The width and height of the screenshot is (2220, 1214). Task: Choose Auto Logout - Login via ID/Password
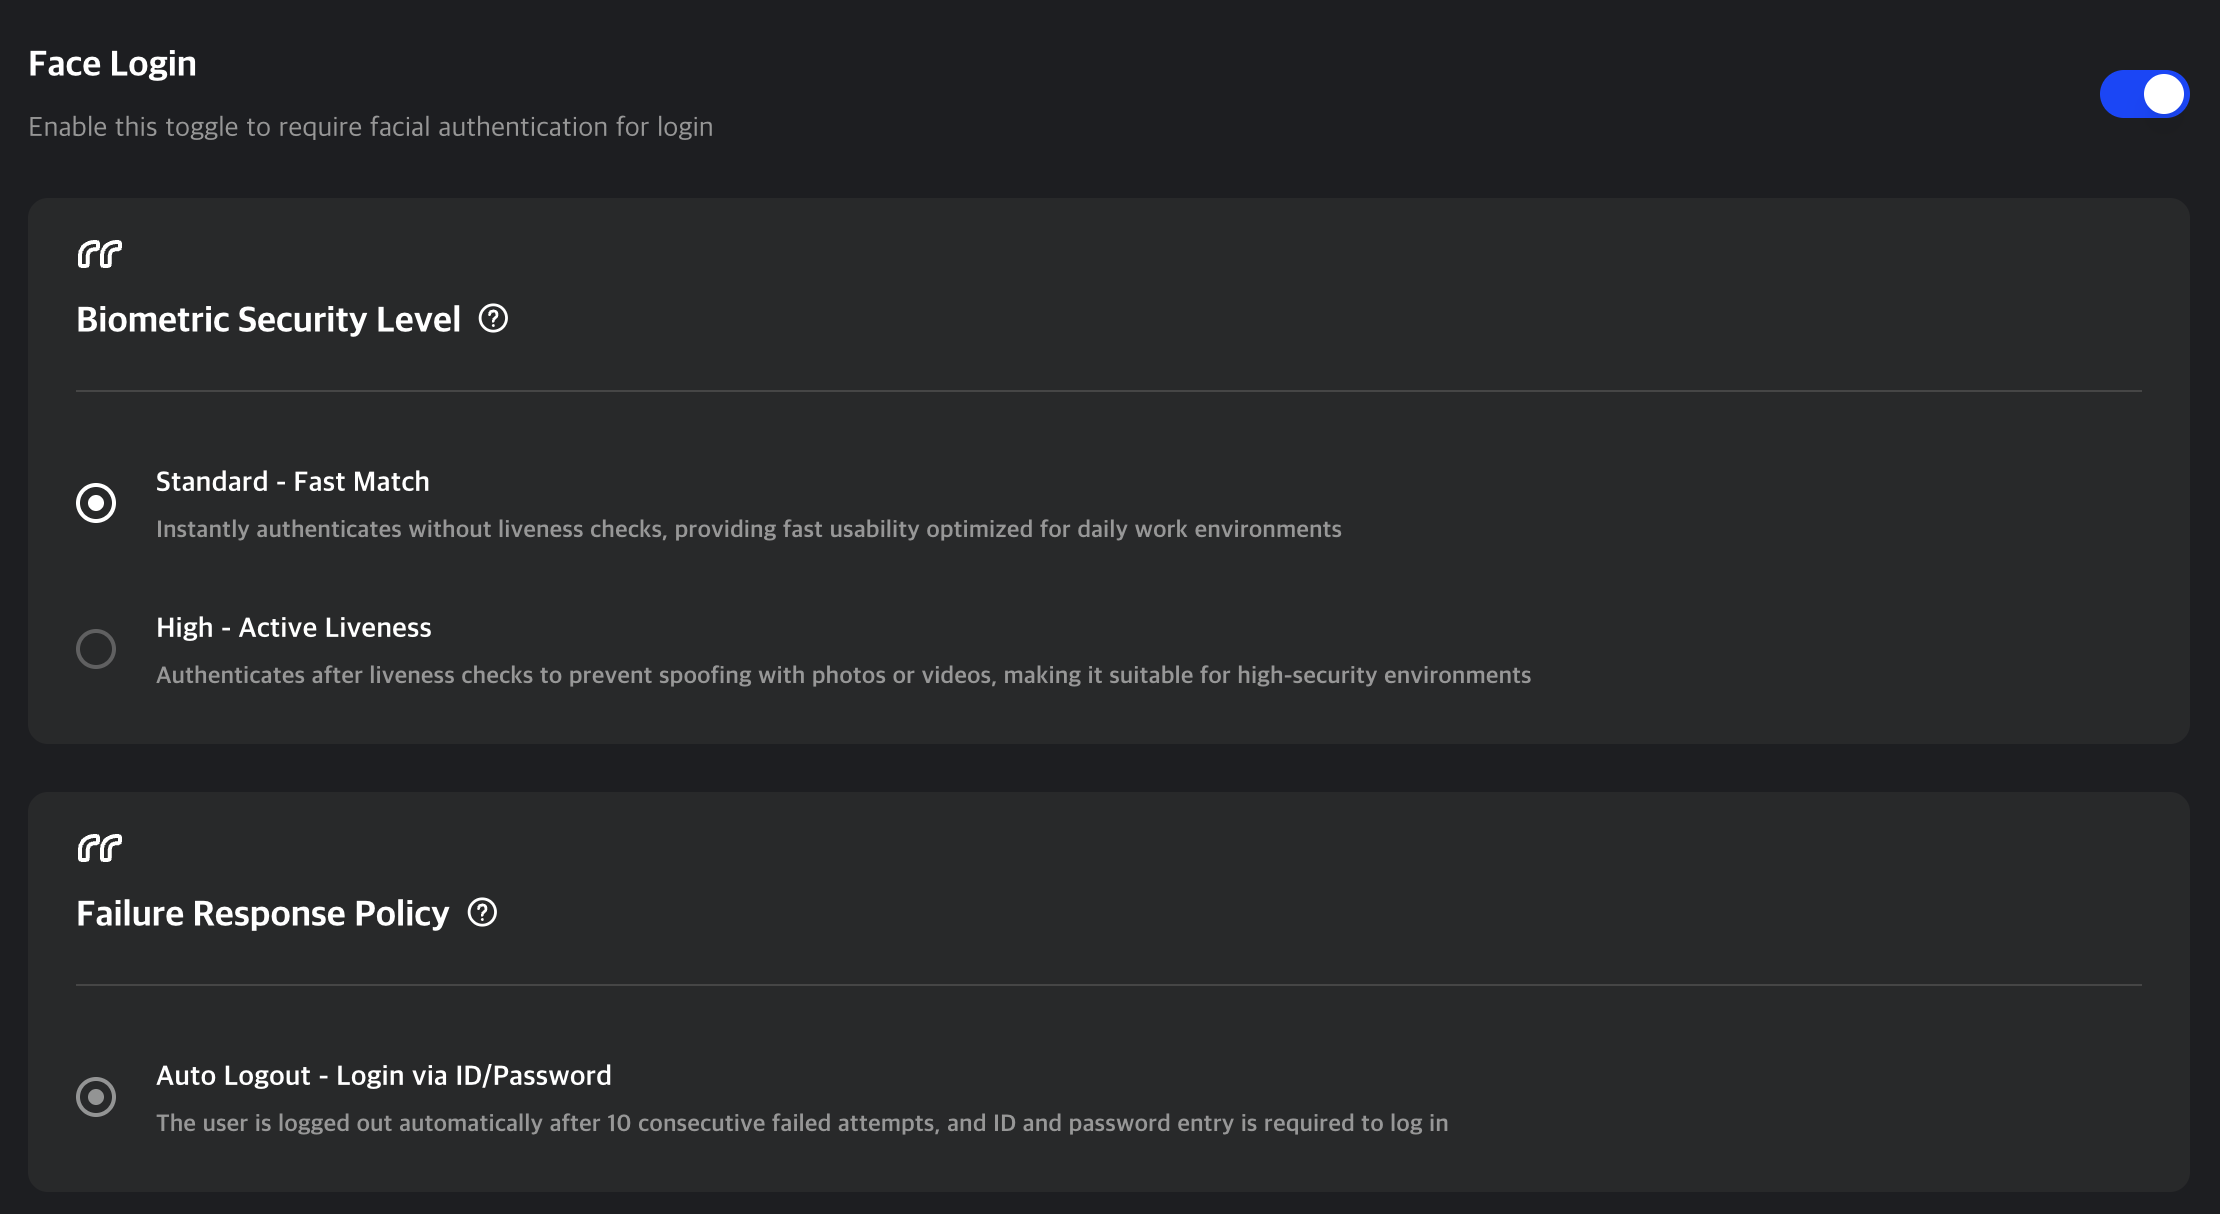(96, 1096)
